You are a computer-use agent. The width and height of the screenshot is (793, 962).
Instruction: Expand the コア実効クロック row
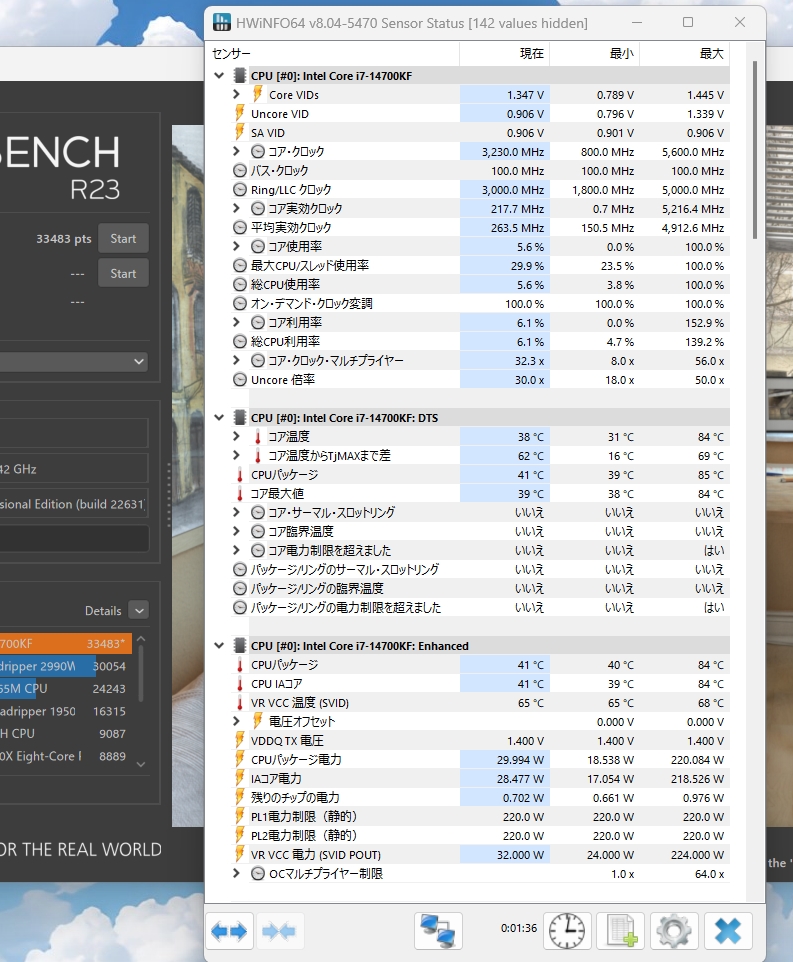(x=237, y=208)
